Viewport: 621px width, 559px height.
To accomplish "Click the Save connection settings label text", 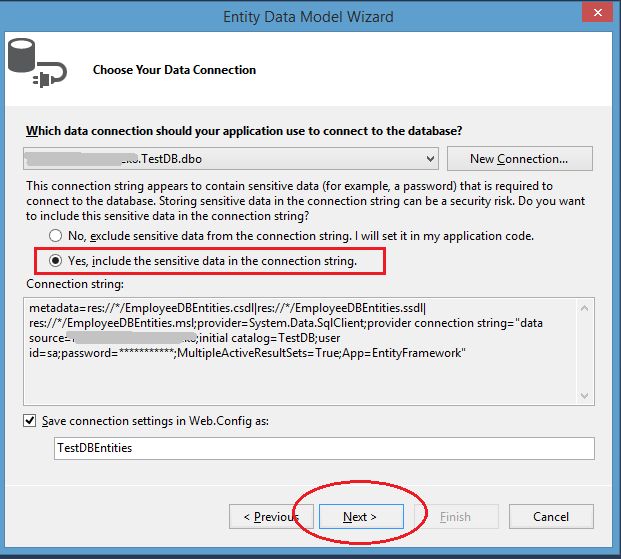I will click(162, 421).
